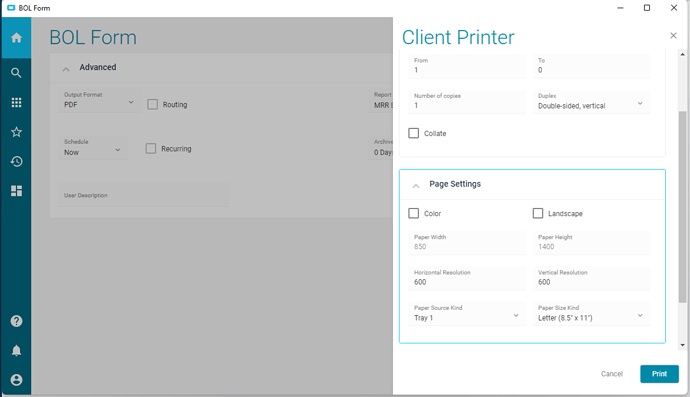Click the Client Printer title text
Screen dimensions: 690x397
[x=458, y=37]
